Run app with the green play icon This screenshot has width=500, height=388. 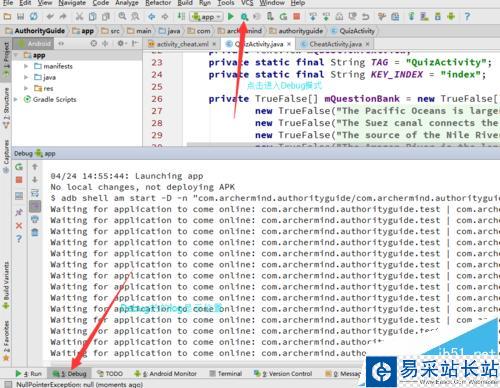(230, 16)
